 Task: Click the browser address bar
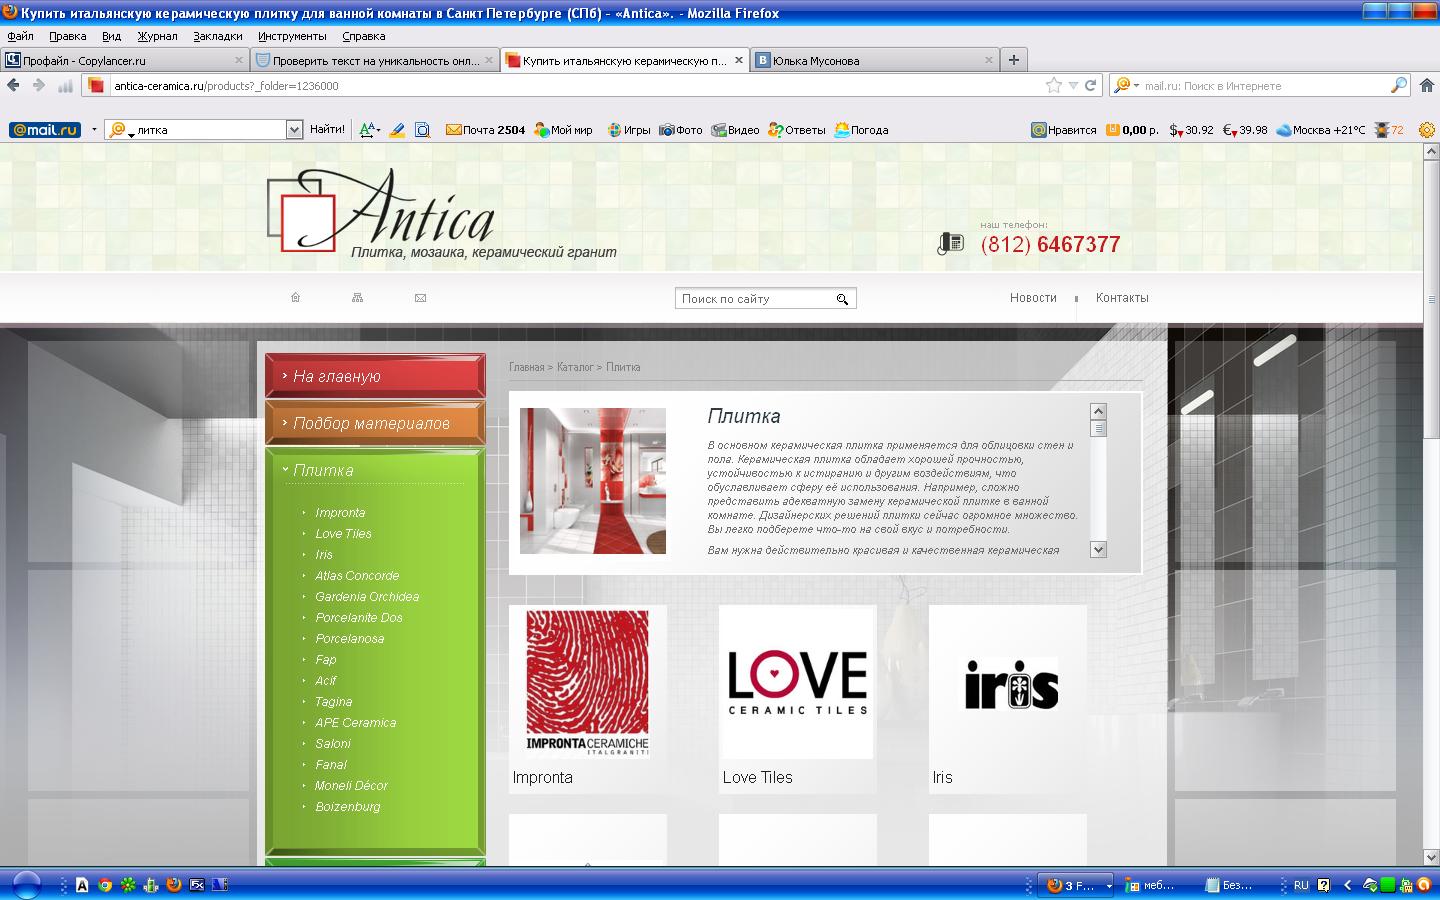(x=572, y=86)
